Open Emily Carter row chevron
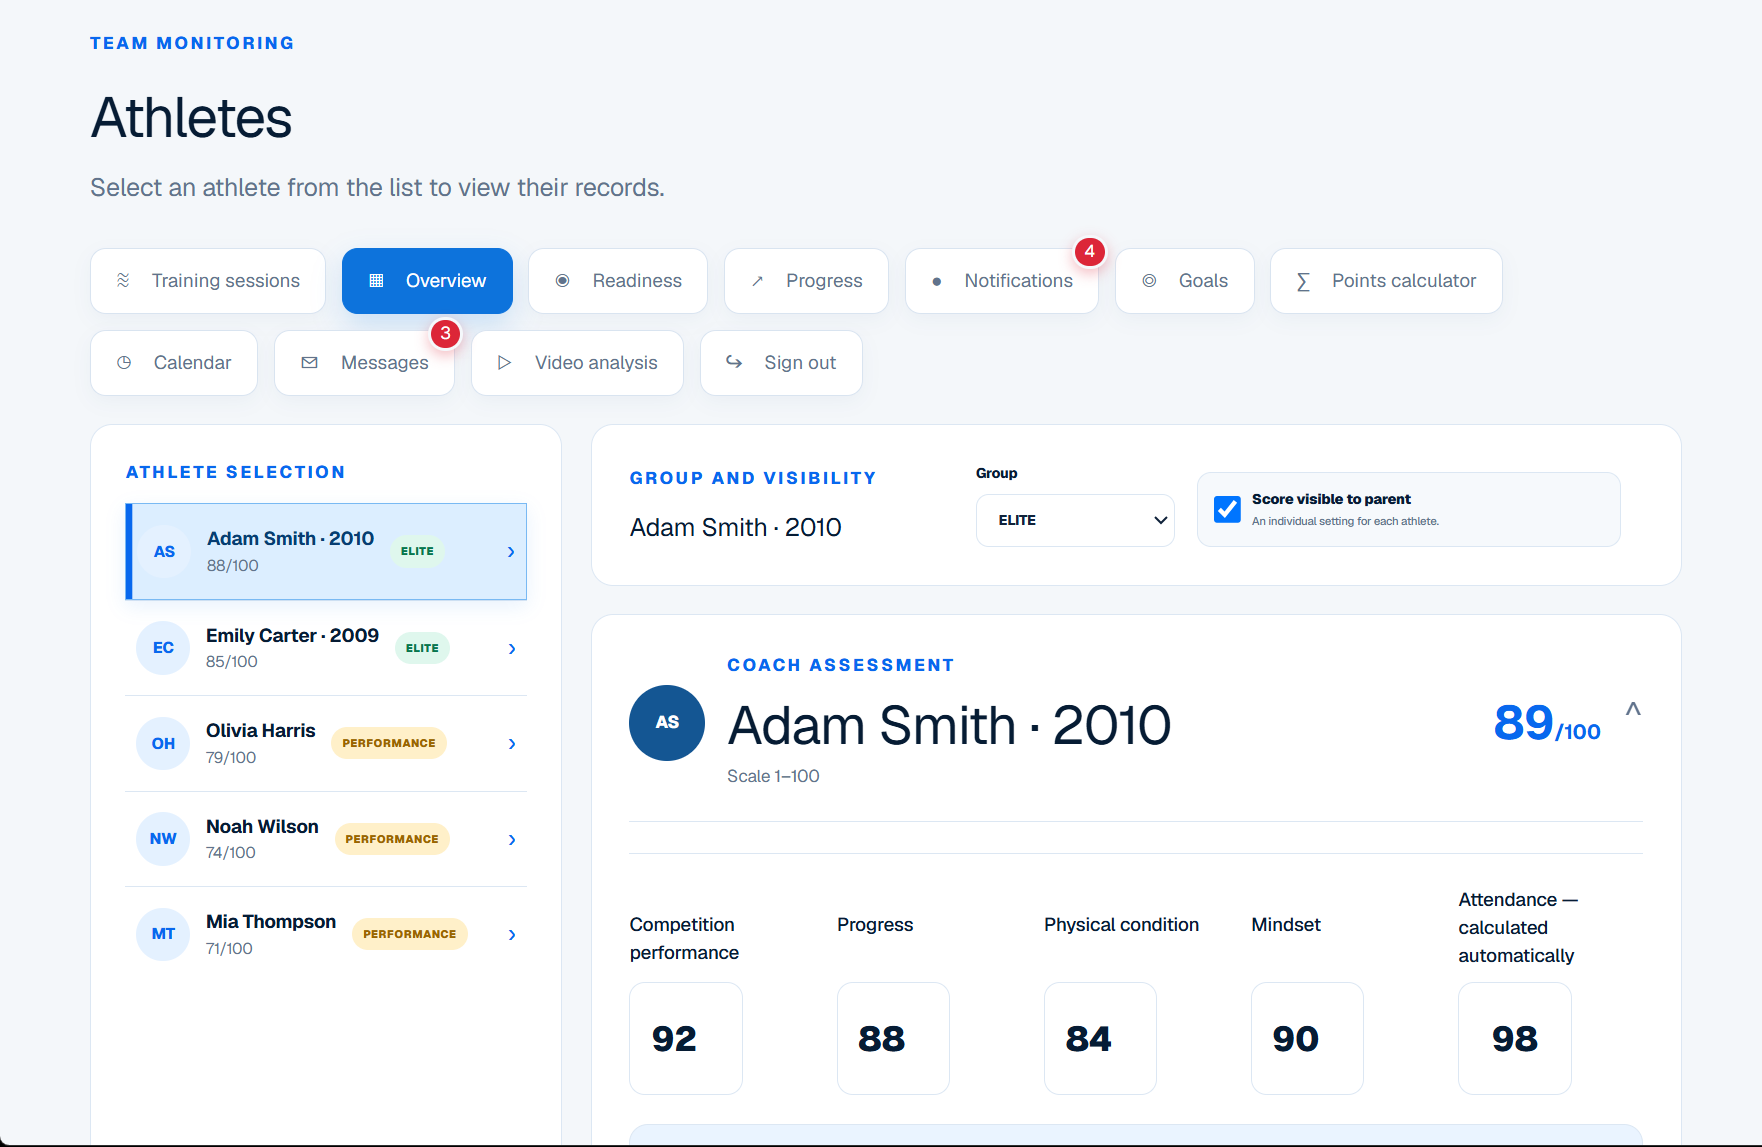1762x1147 pixels. (x=512, y=649)
